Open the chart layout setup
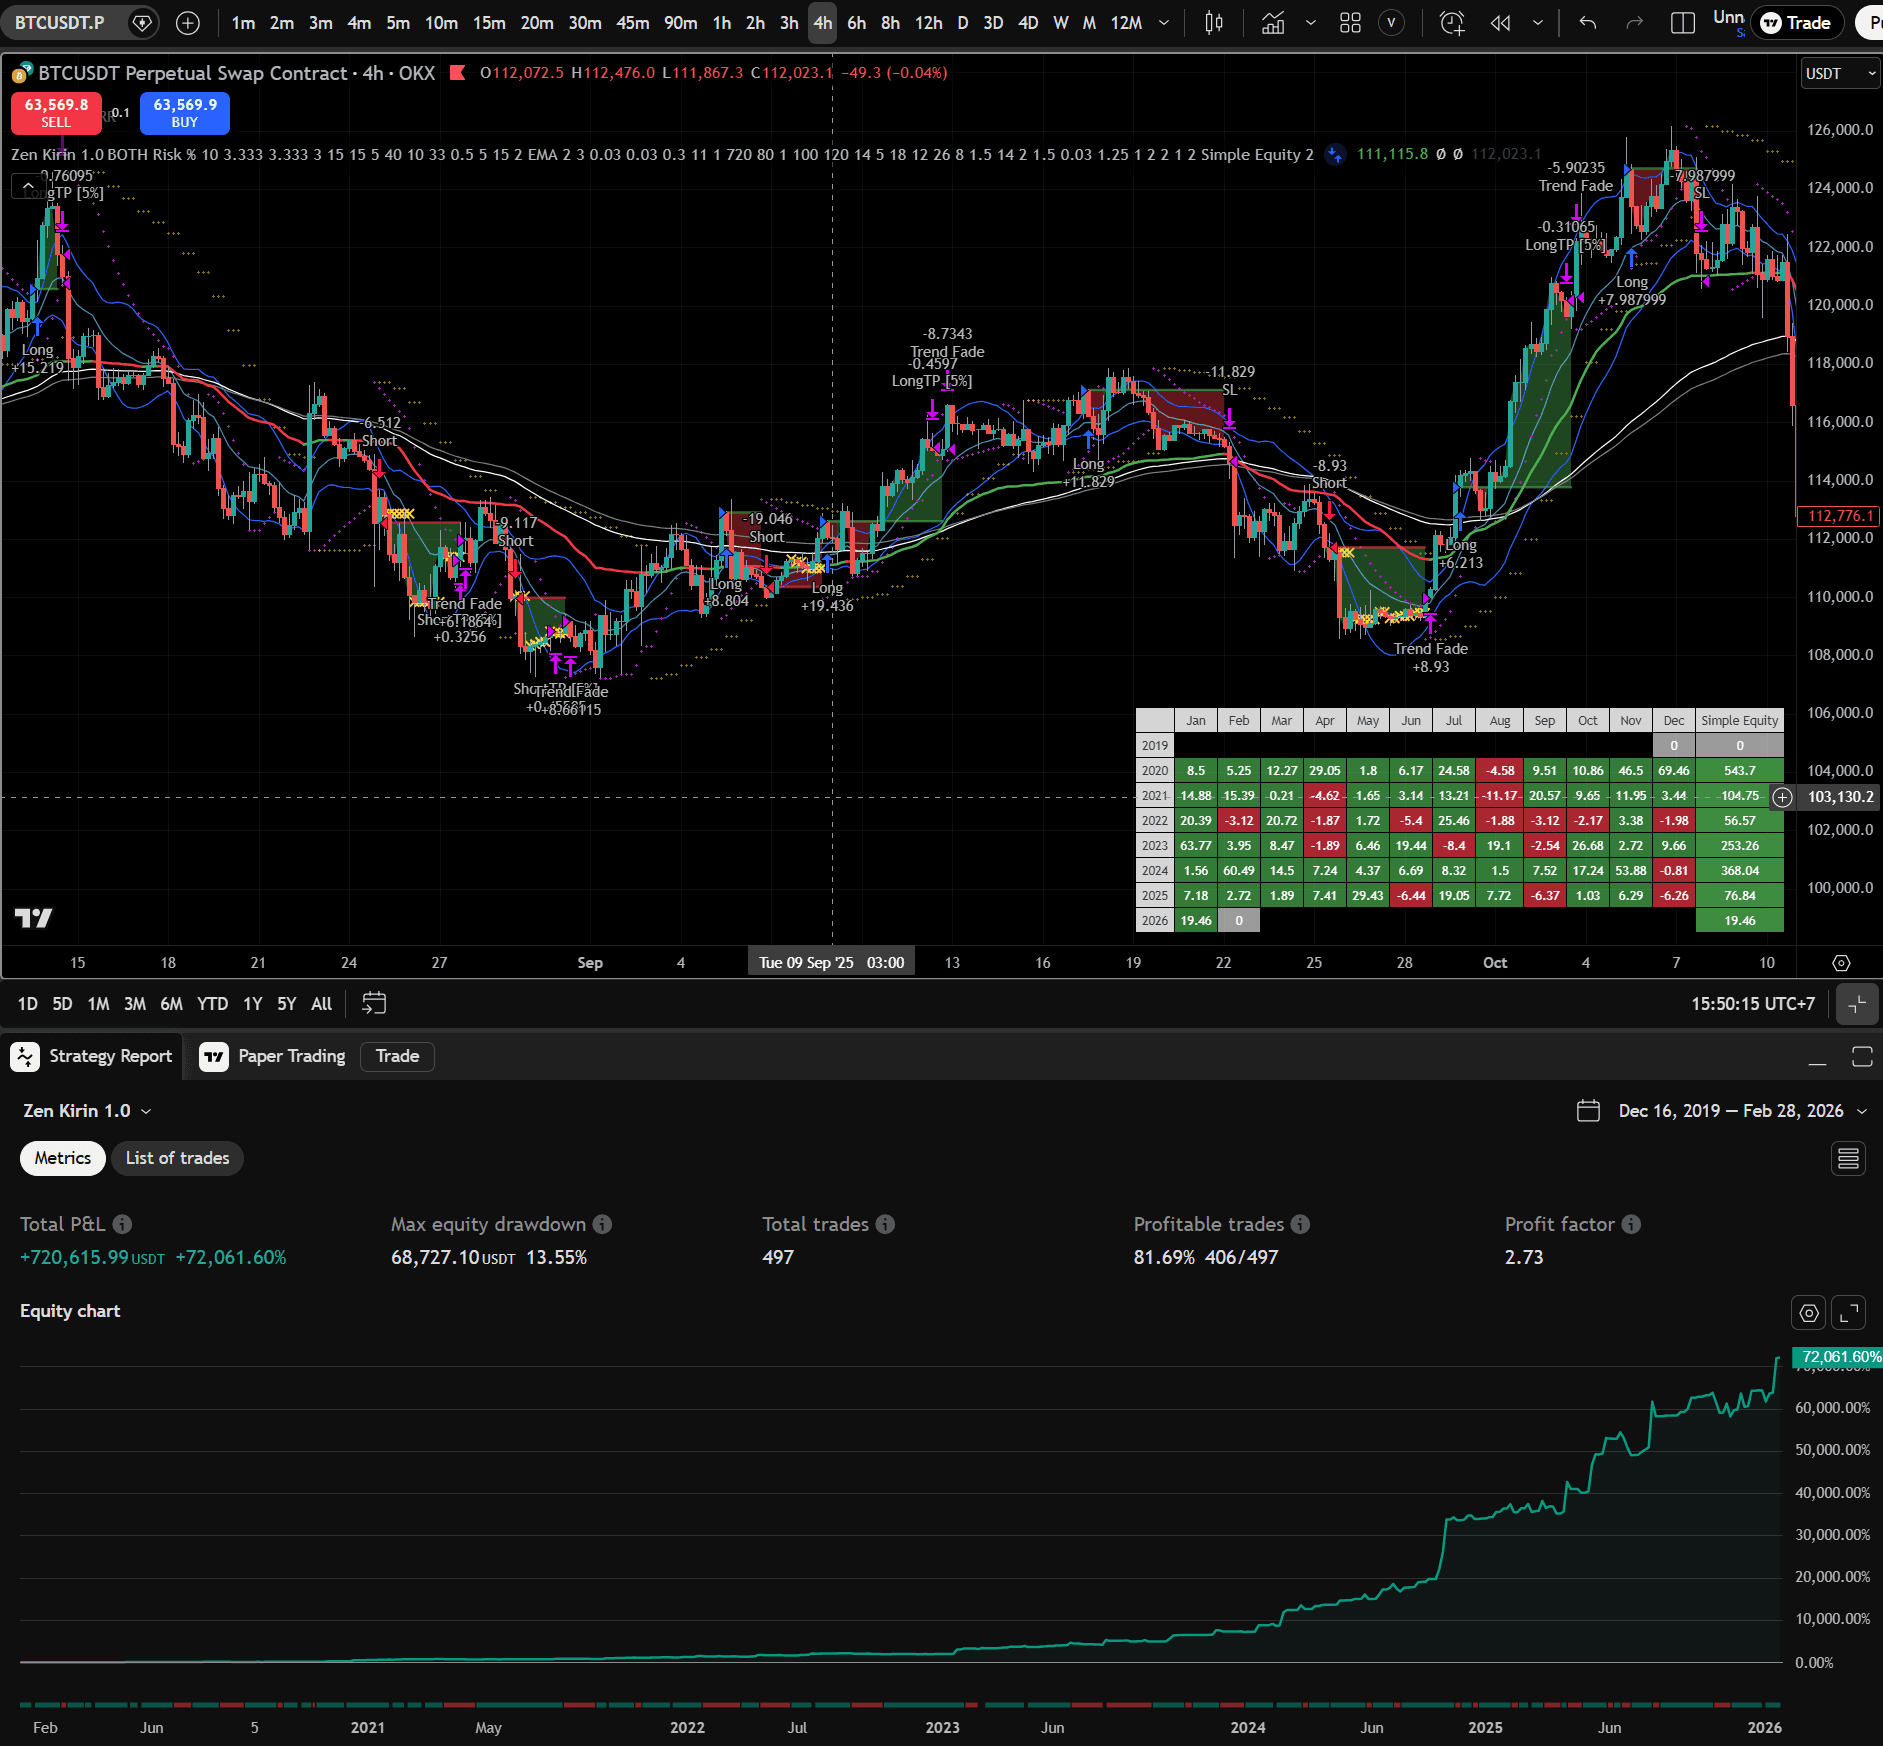 tap(1683, 23)
